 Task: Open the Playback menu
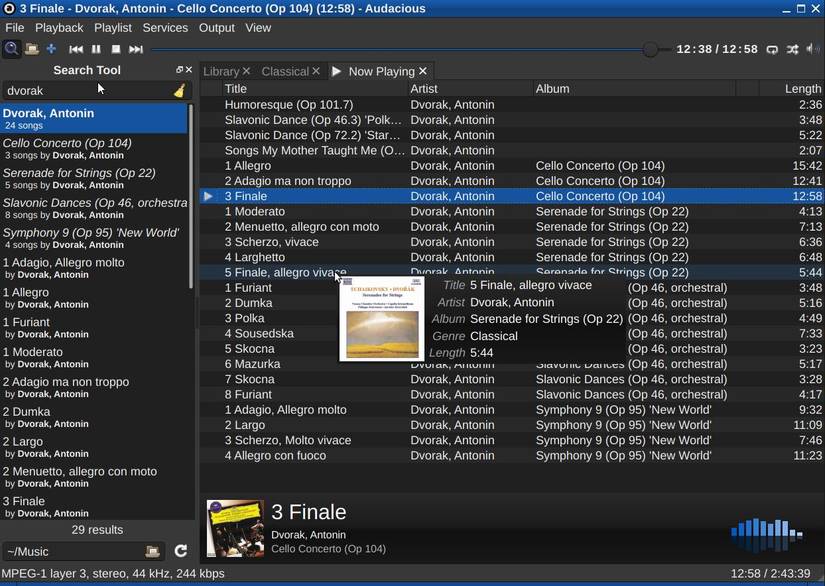pos(58,27)
